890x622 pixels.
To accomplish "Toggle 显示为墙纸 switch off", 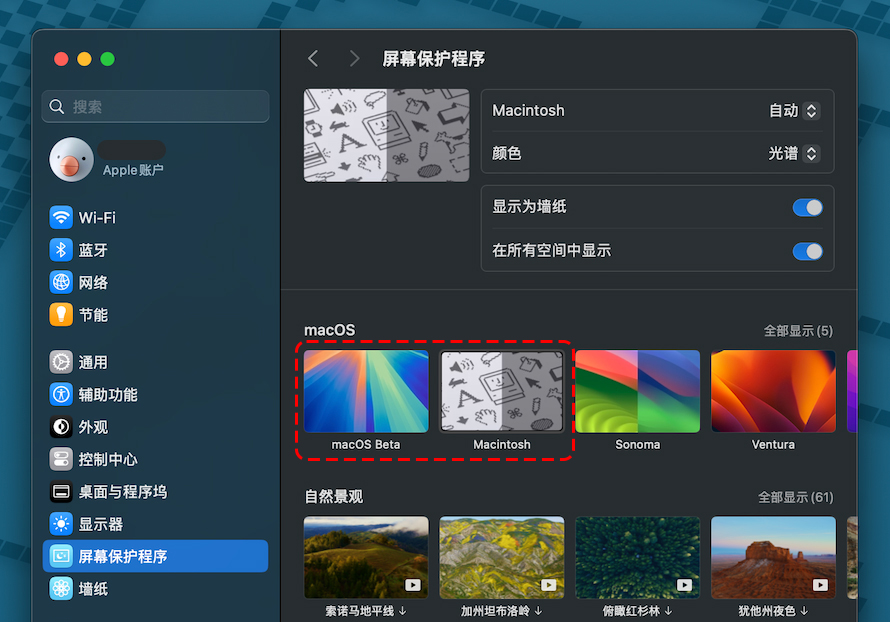I will [808, 207].
